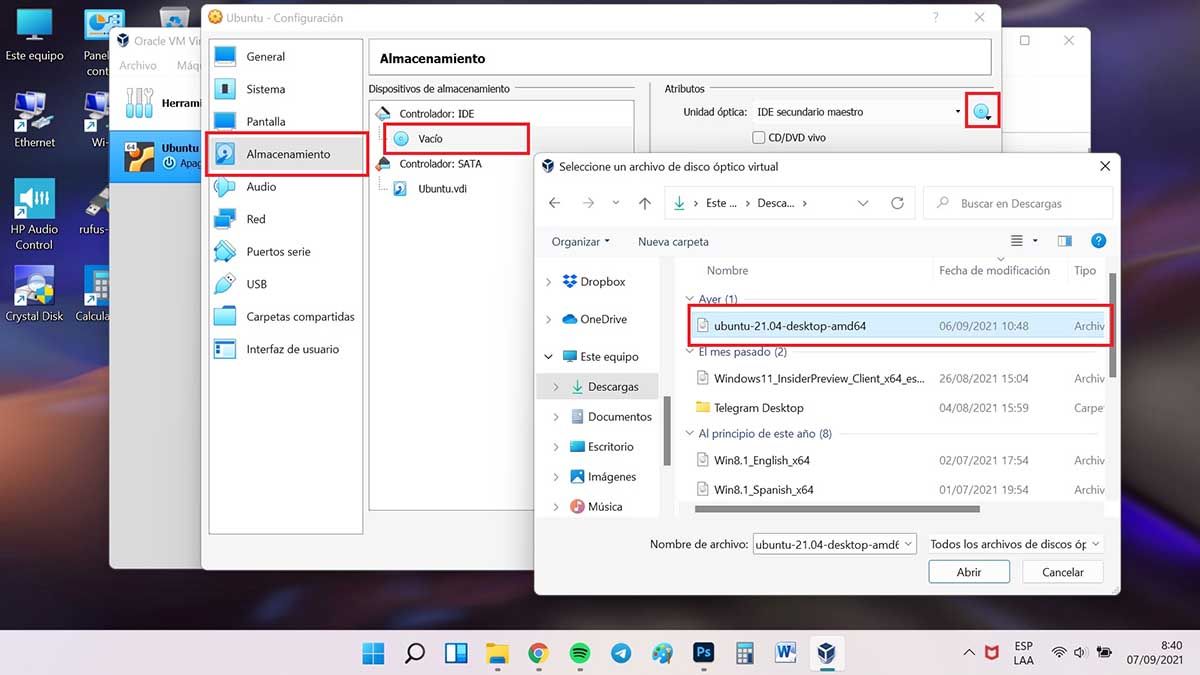Open the Organizar menu
1200x675 pixels.
pyautogui.click(x=580, y=242)
